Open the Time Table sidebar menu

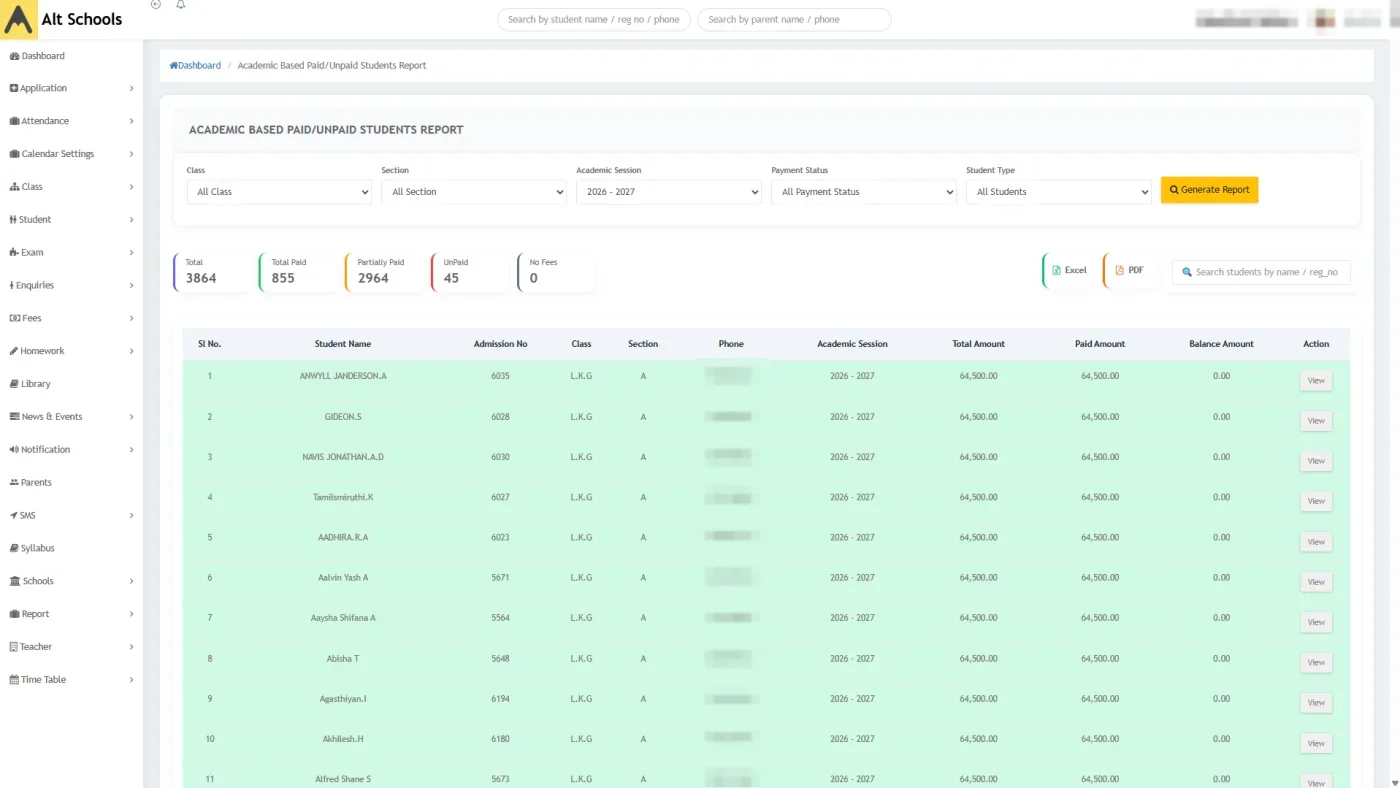71,680
